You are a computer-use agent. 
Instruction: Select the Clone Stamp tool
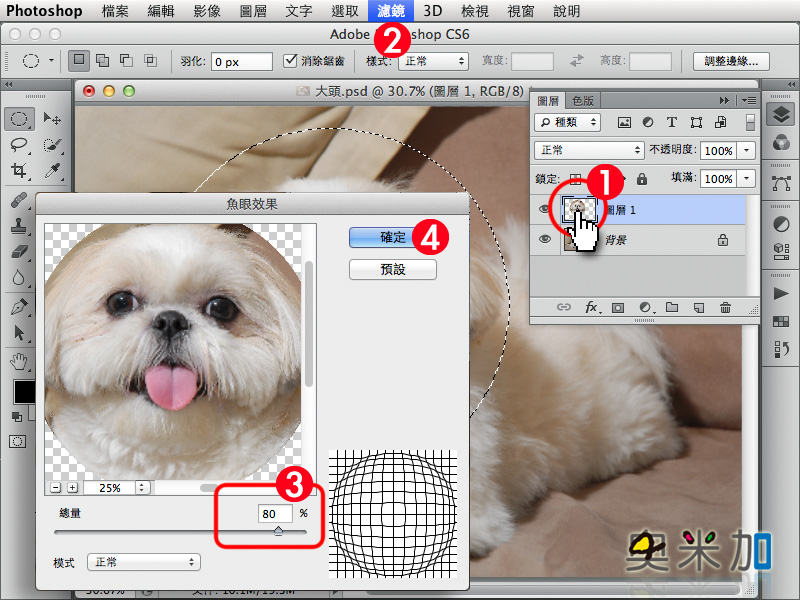coord(19,226)
